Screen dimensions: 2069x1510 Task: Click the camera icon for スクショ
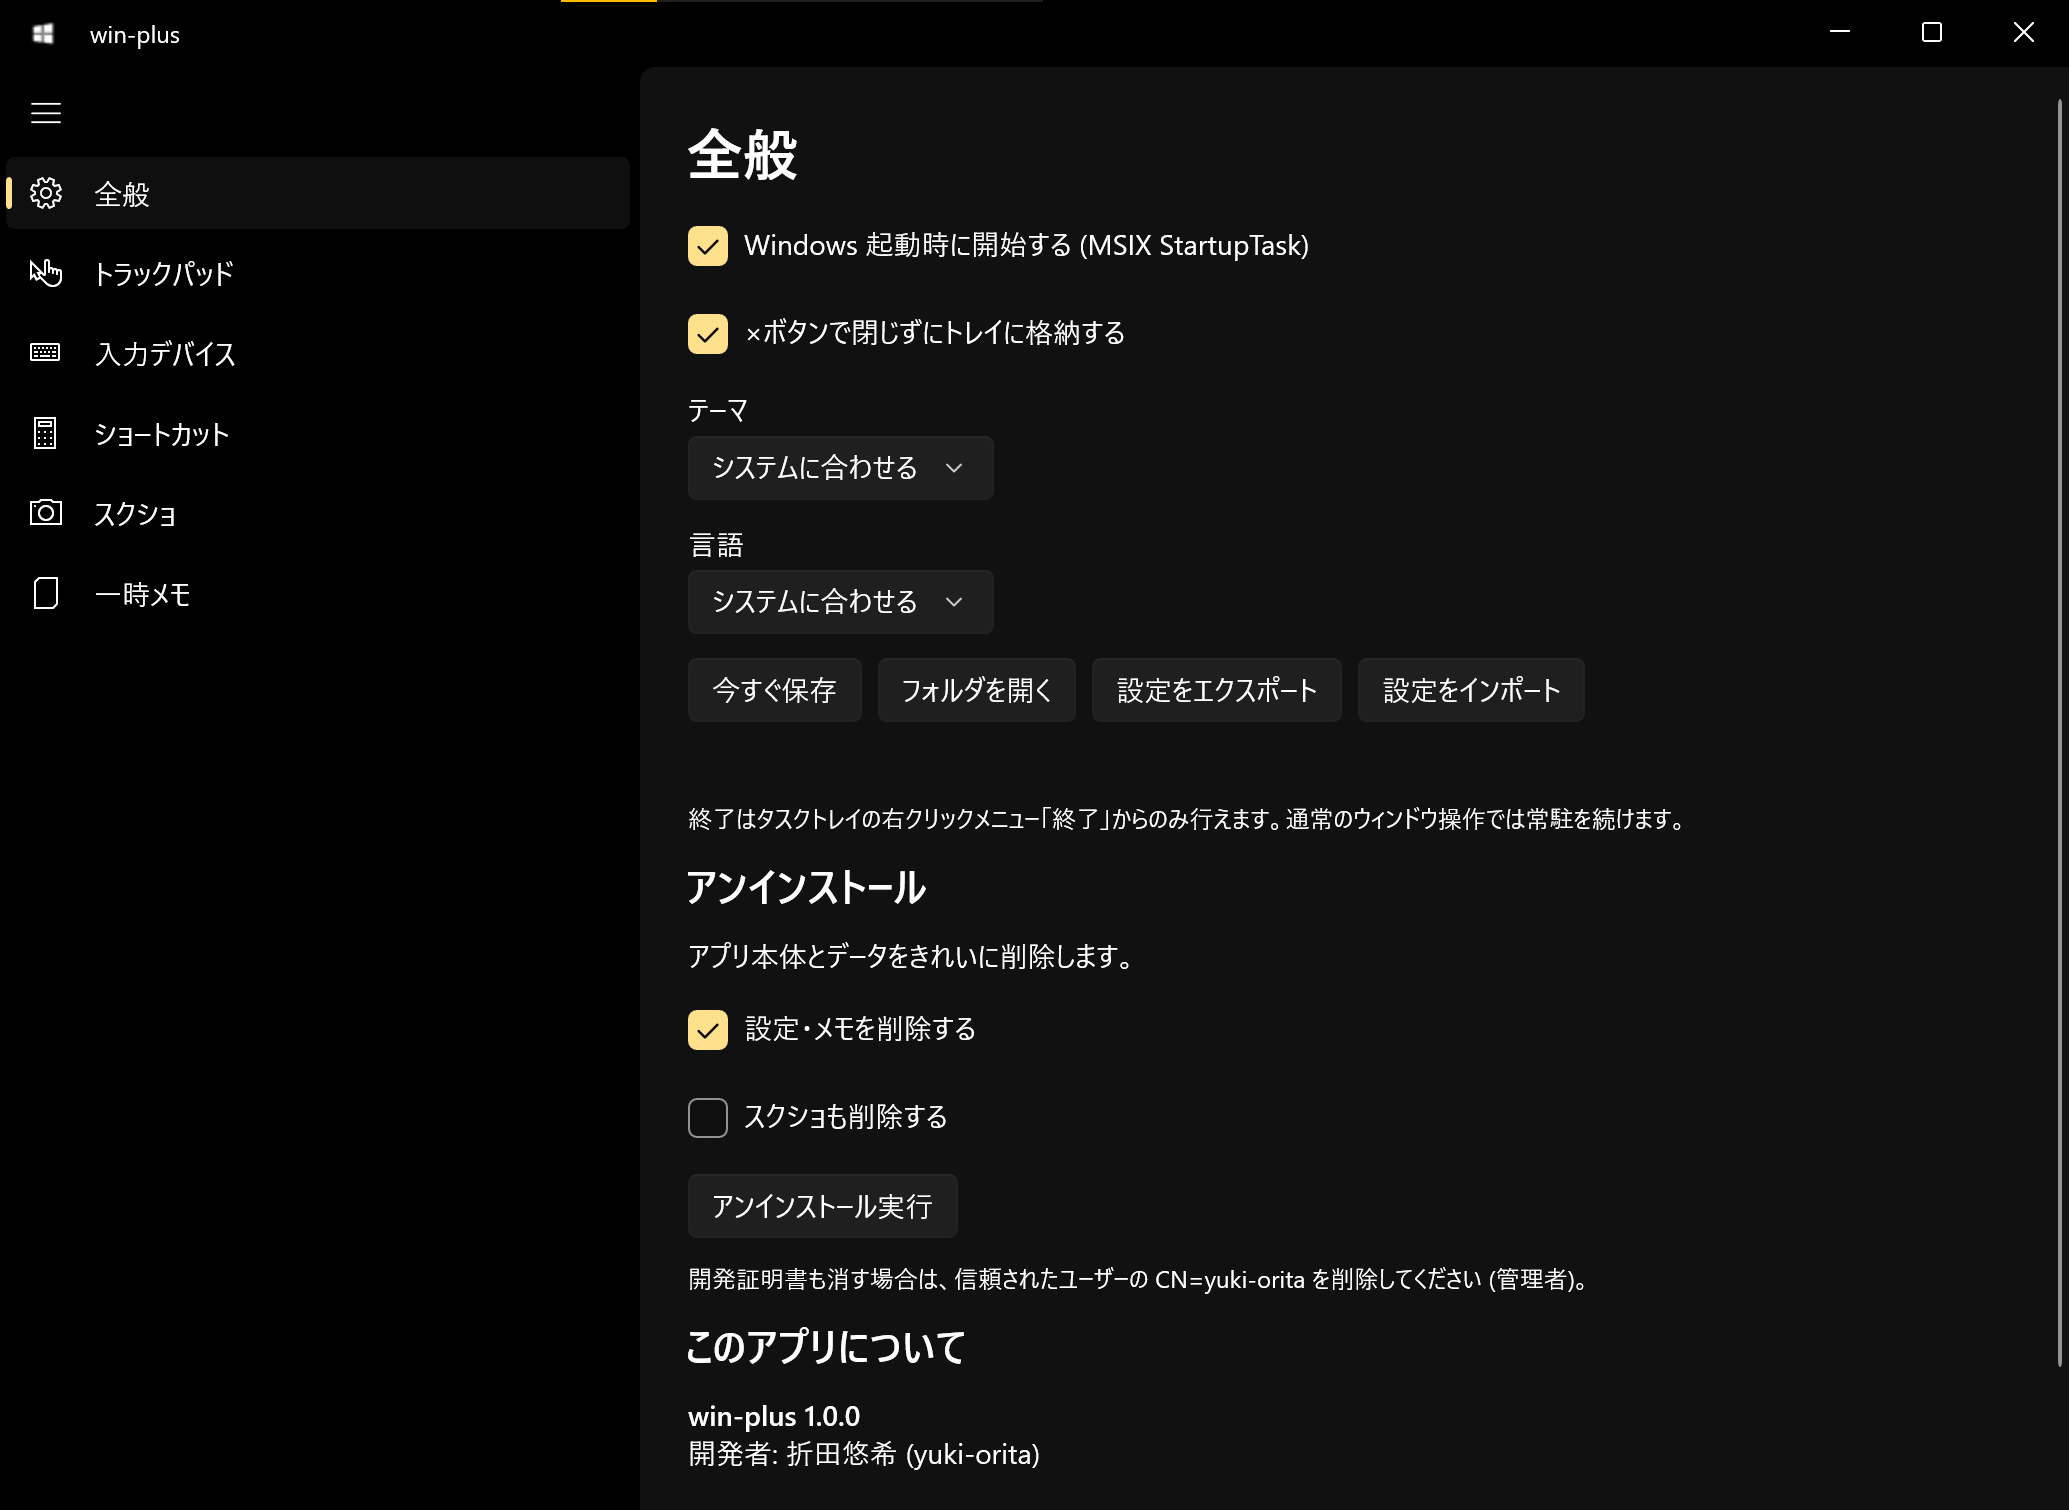[x=46, y=513]
